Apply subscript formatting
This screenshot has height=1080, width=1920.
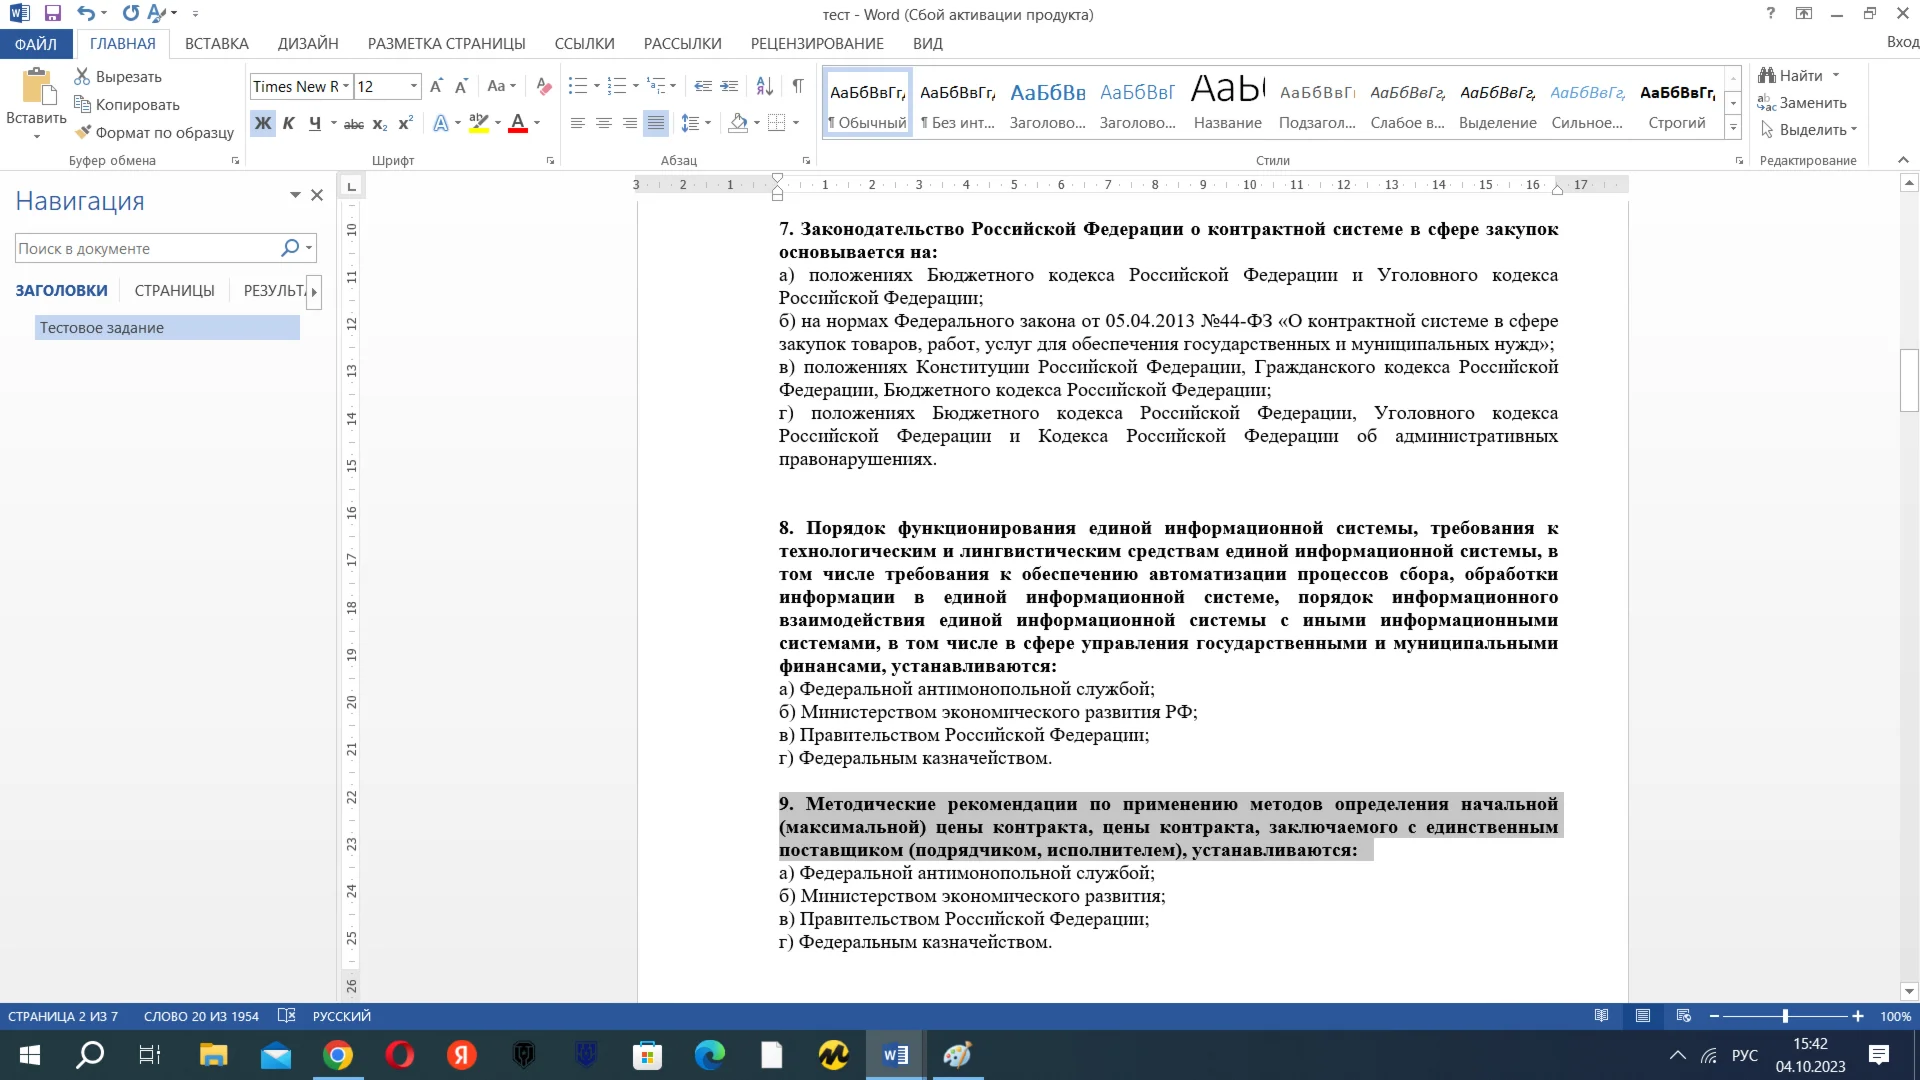(380, 124)
